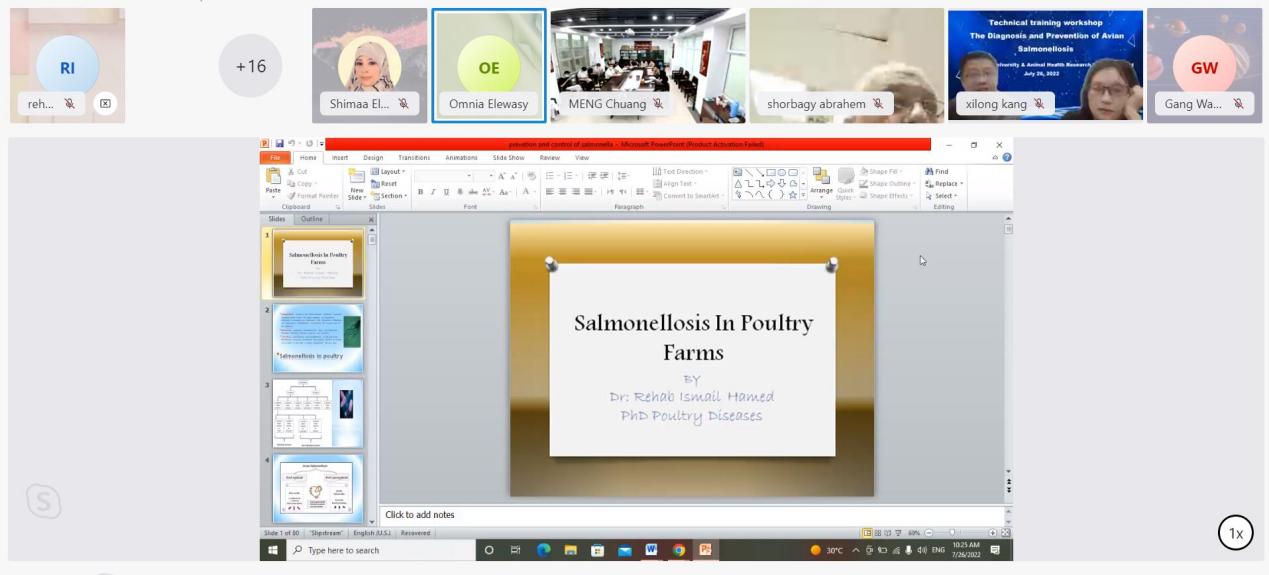This screenshot has height=575, width=1269.
Task: Open the Outline tab in slide pane
Action: click(x=312, y=219)
